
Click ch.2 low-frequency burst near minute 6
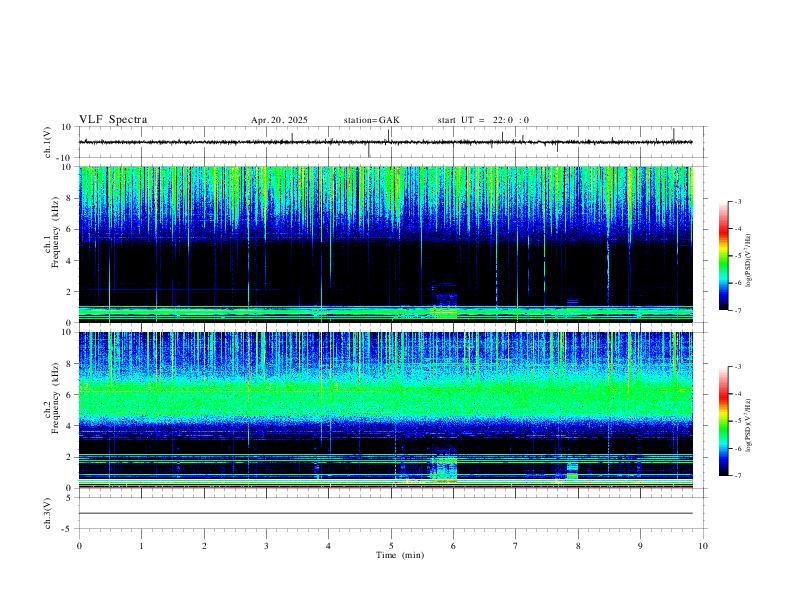443,468
